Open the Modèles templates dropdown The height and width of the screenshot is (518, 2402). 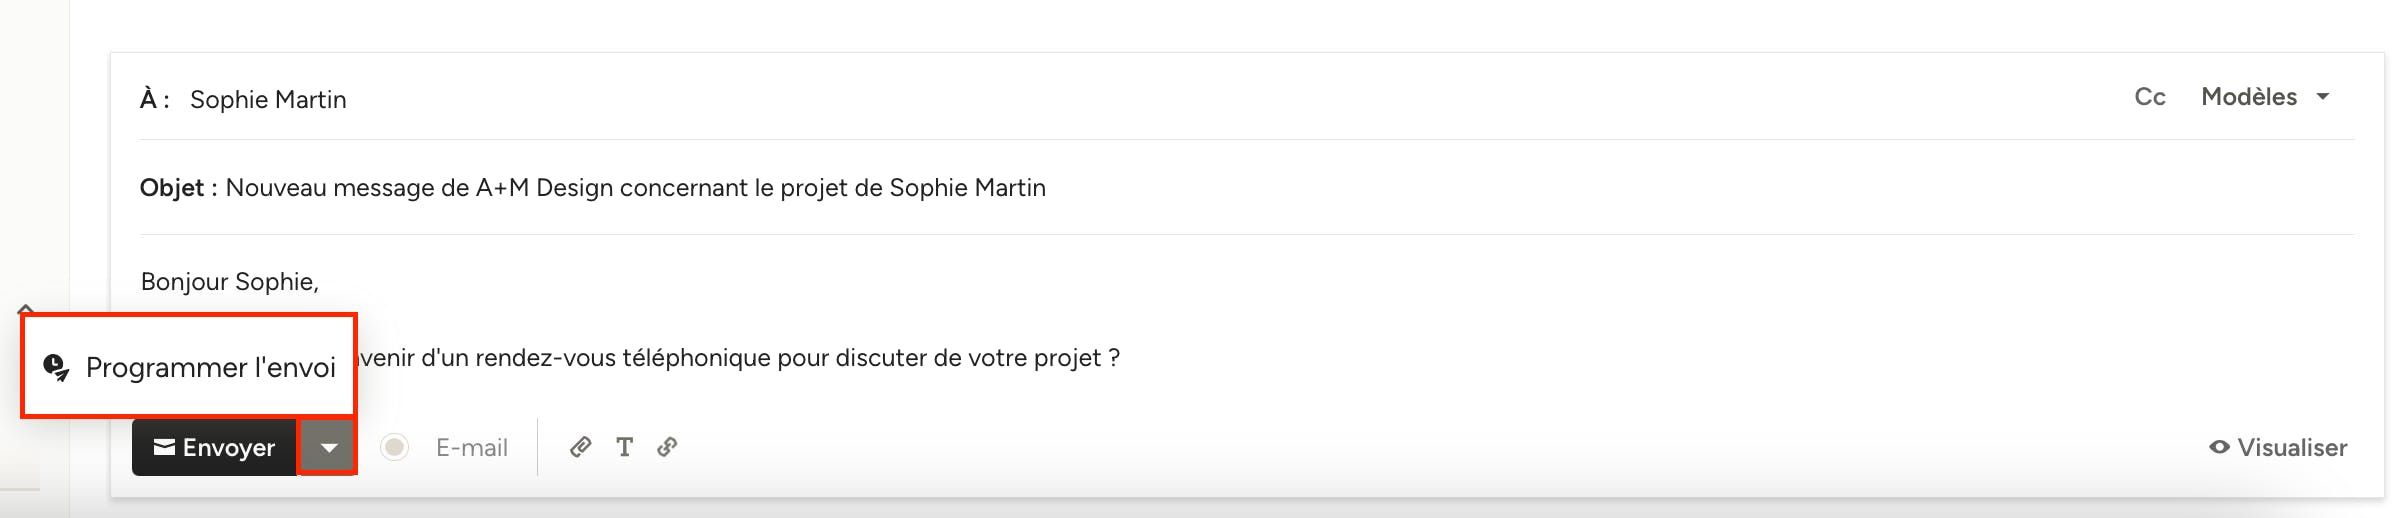click(x=2249, y=97)
